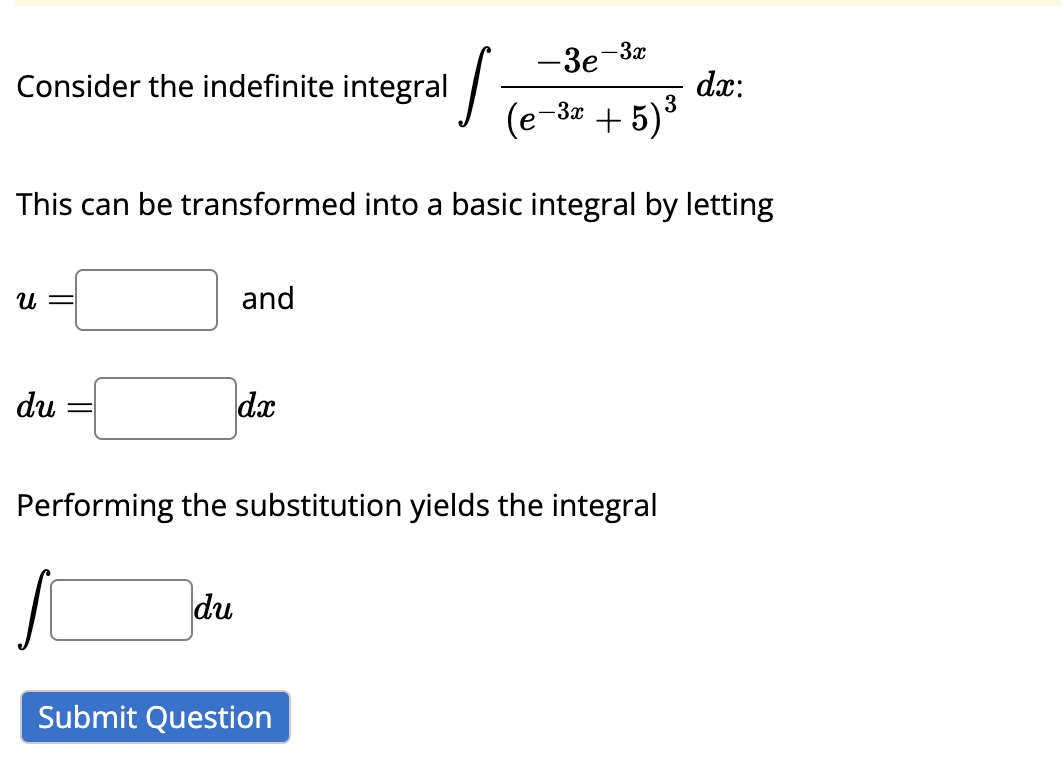Select the empty field next to u equals
Image resolution: width=1062 pixels, height=776 pixels.
pyautogui.click(x=145, y=299)
